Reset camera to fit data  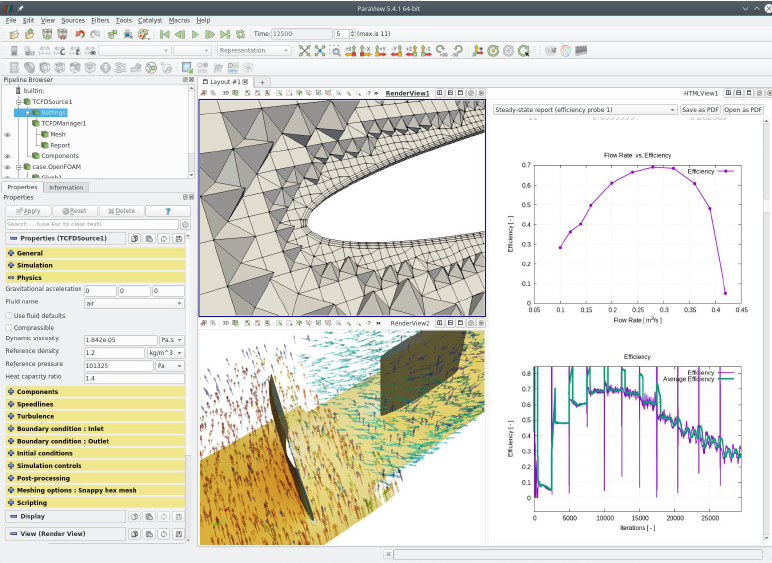click(305, 51)
